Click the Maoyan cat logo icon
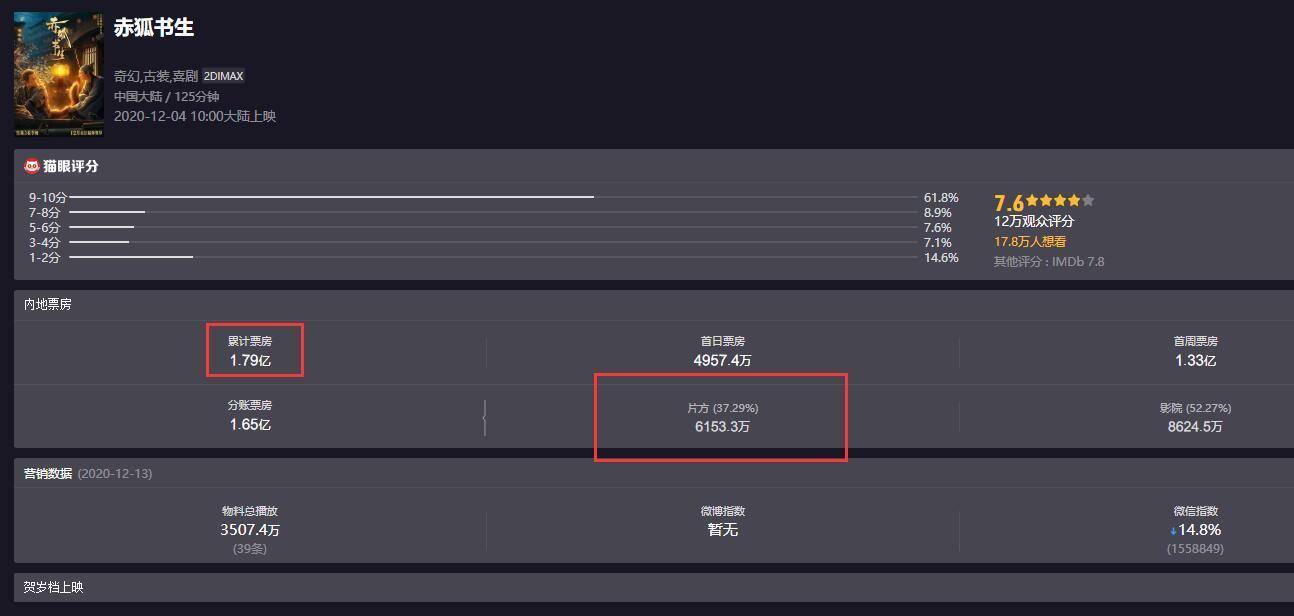Screen dimensions: 1294x616 (x=32, y=166)
